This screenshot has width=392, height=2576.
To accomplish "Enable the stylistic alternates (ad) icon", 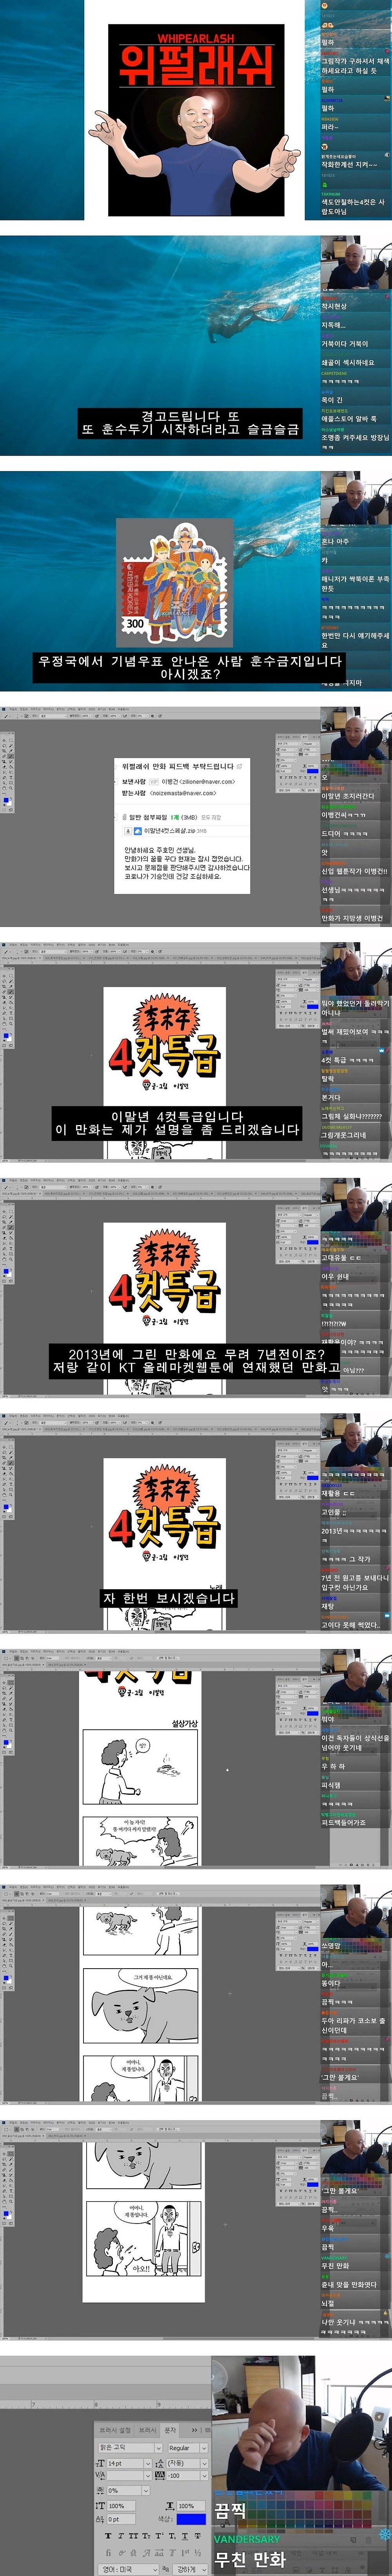I will 160,2553.
